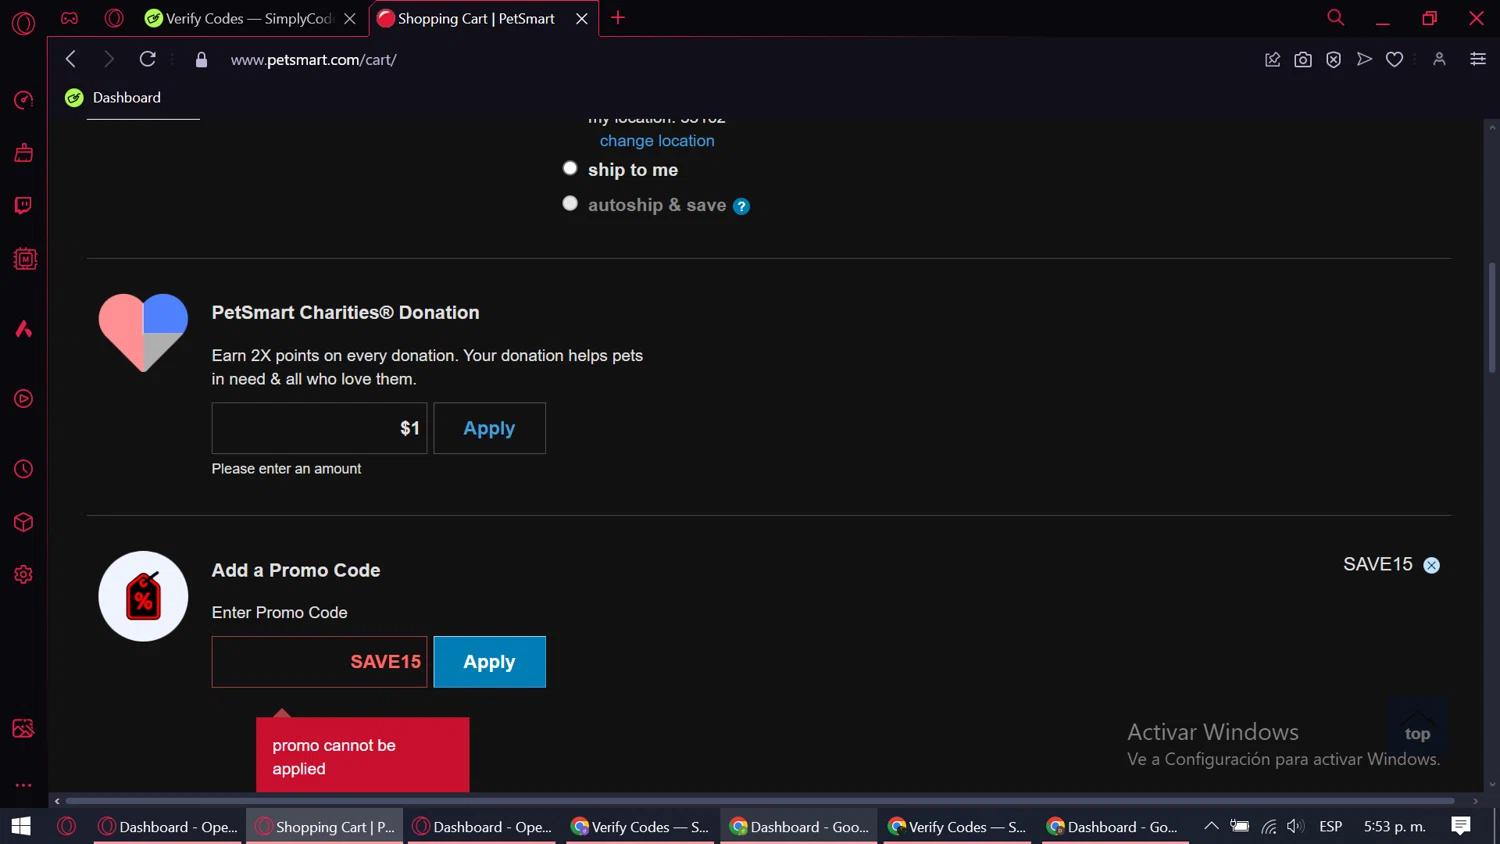This screenshot has height=844, width=1500.
Task: Show hidden system tray icons
Action: pyautogui.click(x=1211, y=826)
